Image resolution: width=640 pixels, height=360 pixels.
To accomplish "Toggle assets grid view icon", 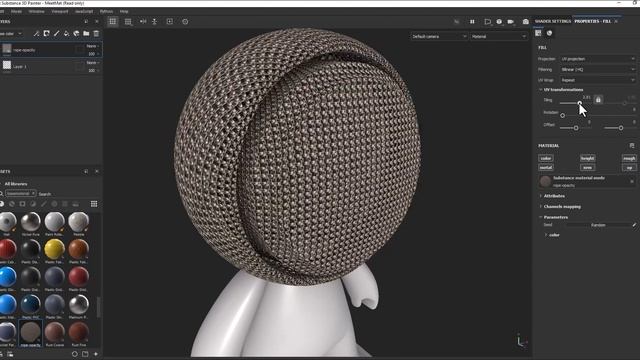I will point(94,204).
